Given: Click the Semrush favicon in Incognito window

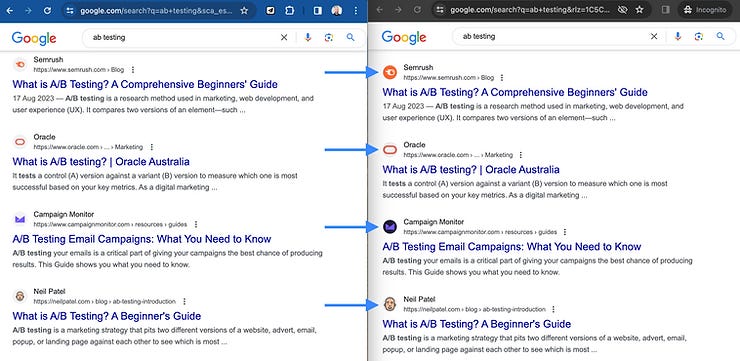Looking at the screenshot, I should click(390, 72).
